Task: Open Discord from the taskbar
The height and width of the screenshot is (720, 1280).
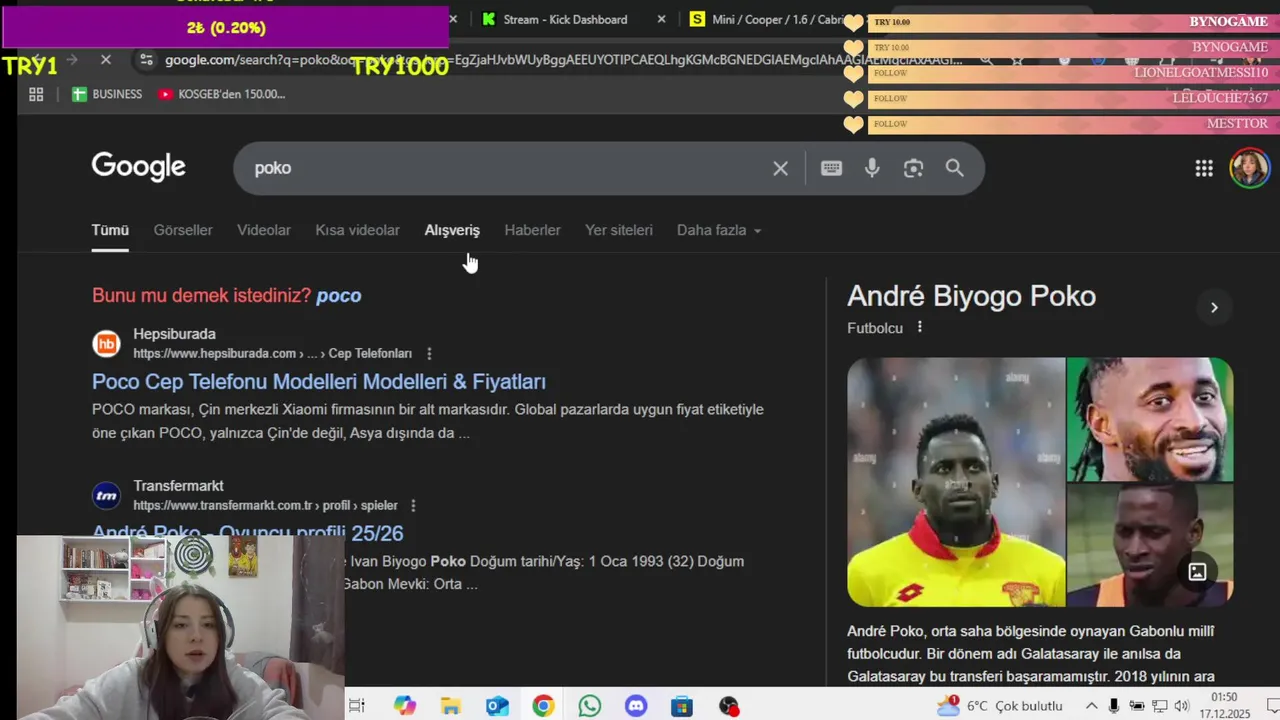Action: (636, 706)
